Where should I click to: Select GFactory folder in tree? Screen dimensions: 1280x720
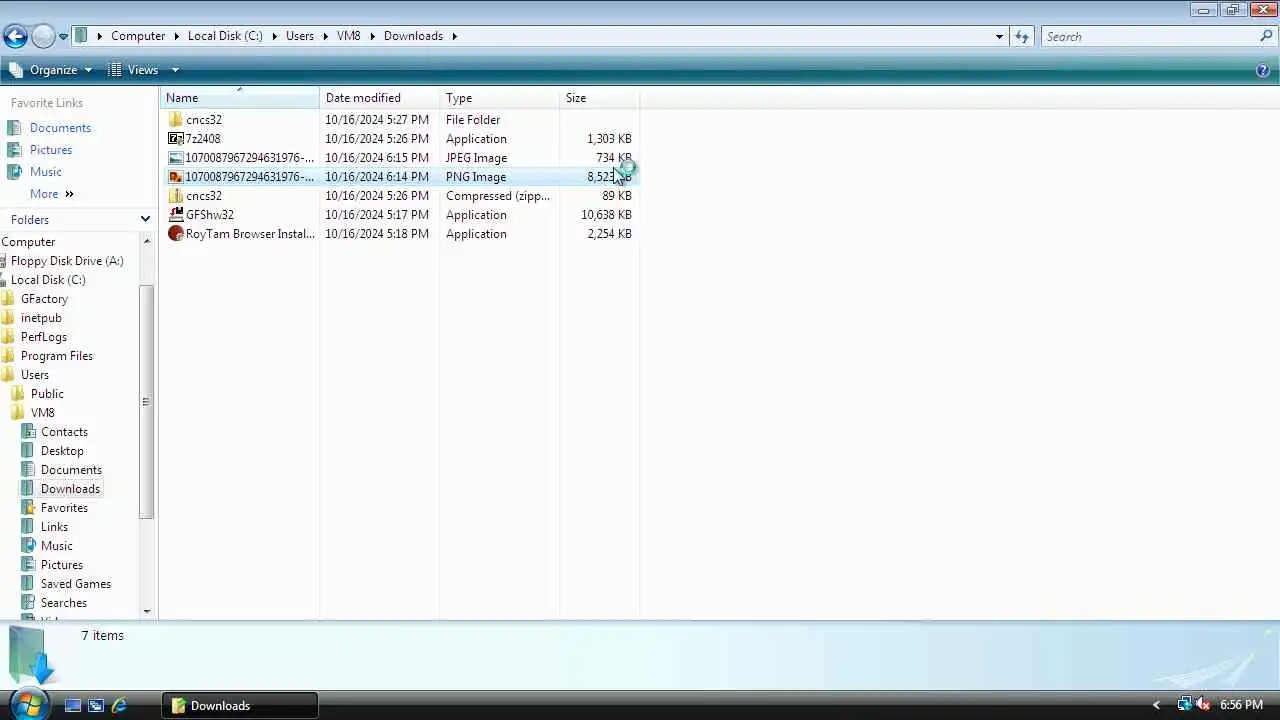(44, 299)
